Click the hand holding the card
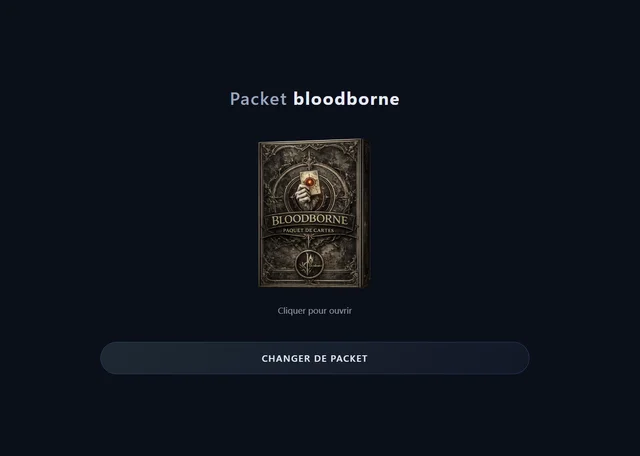 point(304,195)
